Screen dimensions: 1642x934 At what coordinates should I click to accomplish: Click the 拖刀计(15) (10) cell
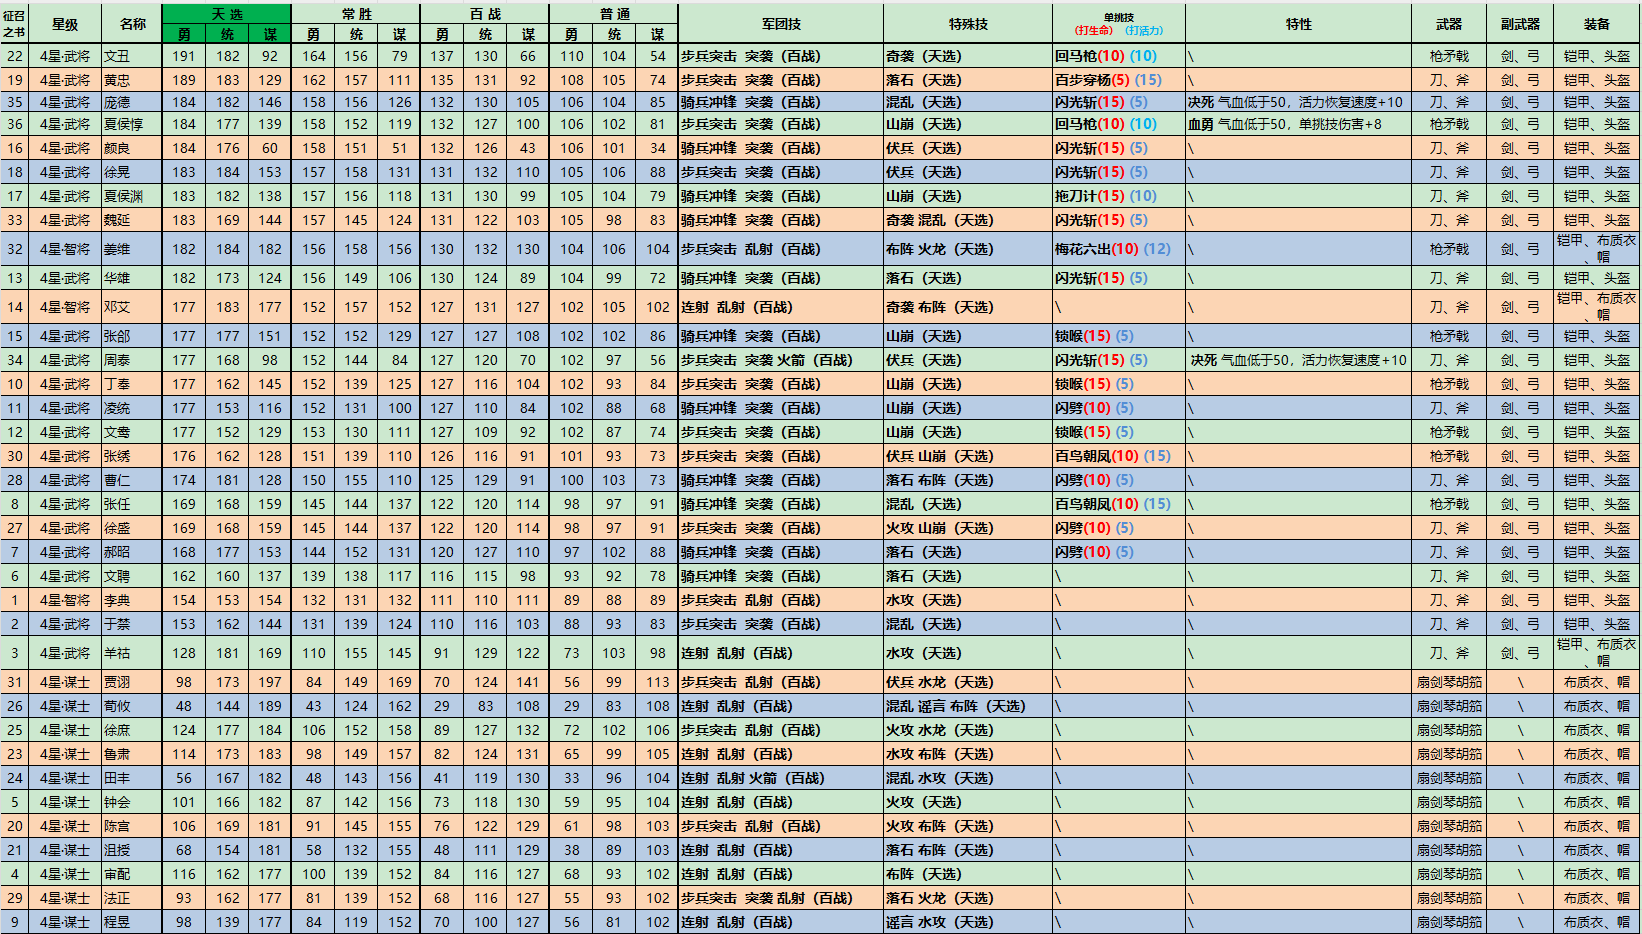point(1119,196)
